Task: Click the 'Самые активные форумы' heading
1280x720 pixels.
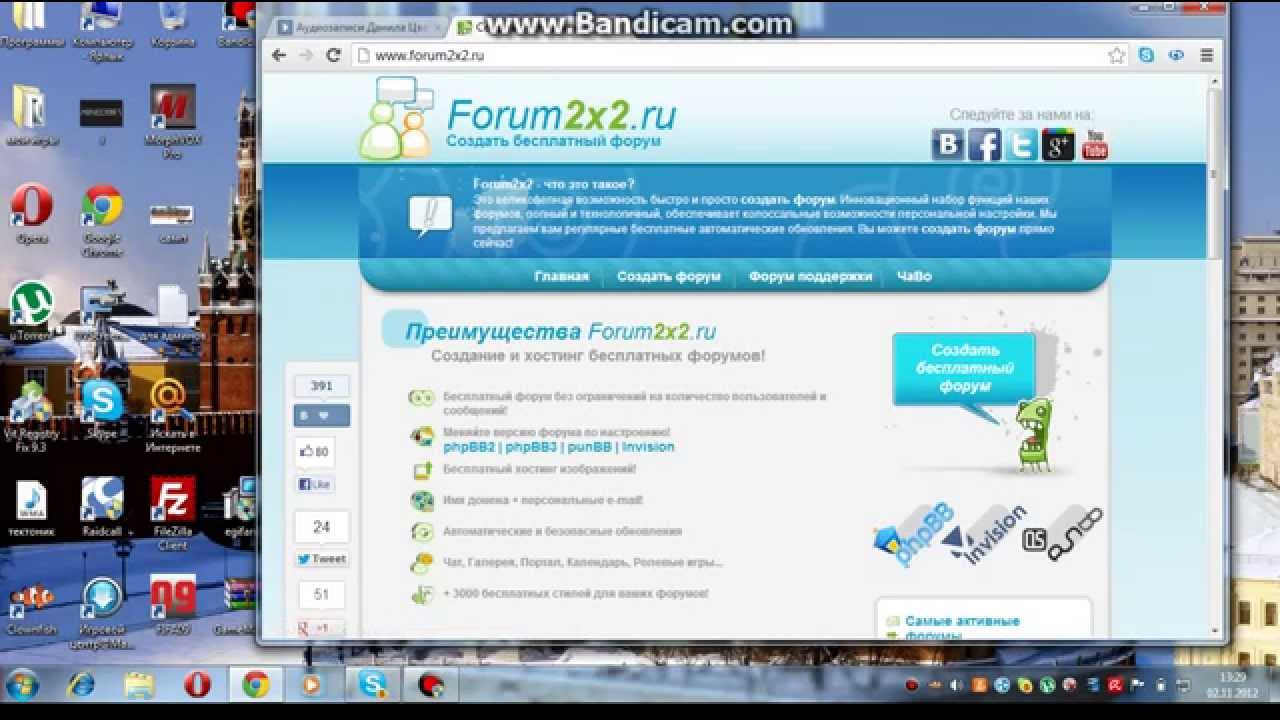Action: [962, 628]
